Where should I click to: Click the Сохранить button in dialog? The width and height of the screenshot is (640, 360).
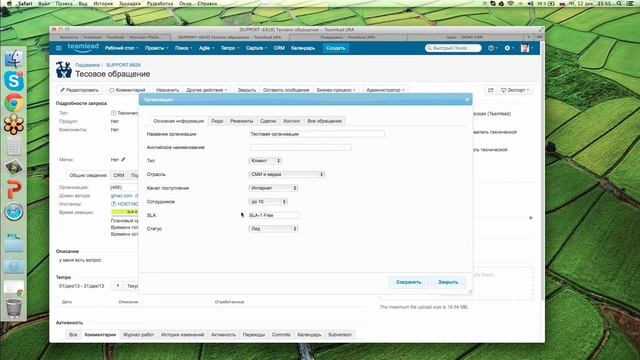[409, 282]
